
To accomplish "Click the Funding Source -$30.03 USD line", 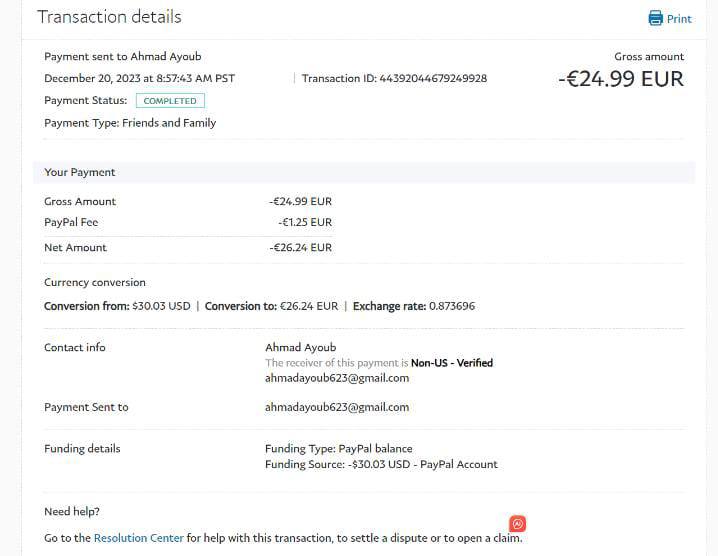I will pos(381,464).
